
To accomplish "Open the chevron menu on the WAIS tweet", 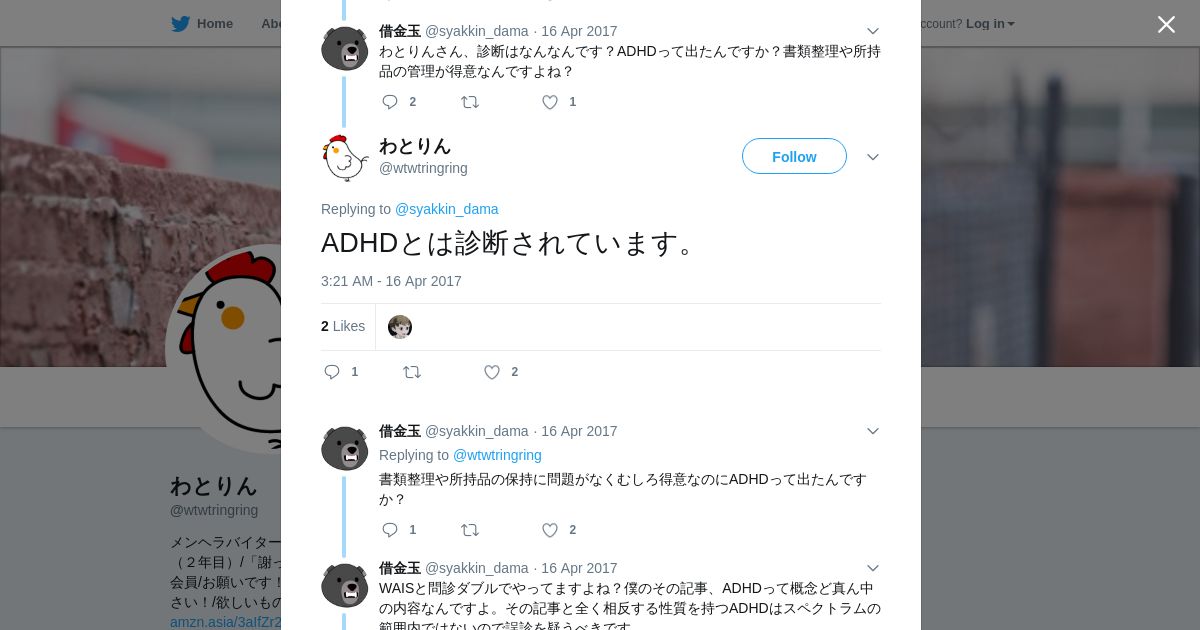I will point(872,568).
